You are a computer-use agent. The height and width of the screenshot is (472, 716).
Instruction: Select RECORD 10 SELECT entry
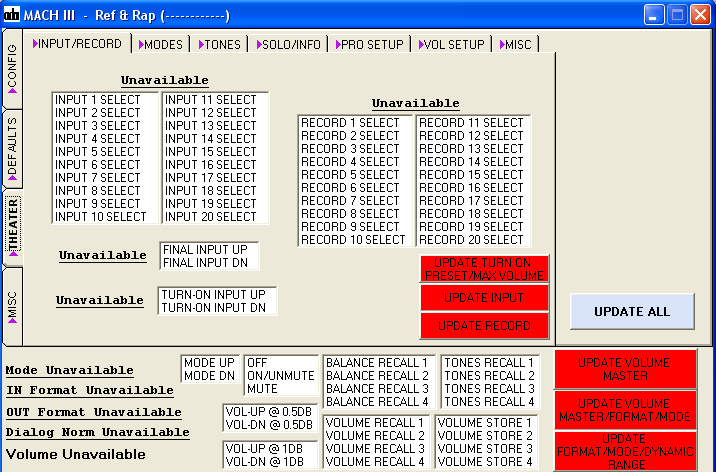pos(353,240)
